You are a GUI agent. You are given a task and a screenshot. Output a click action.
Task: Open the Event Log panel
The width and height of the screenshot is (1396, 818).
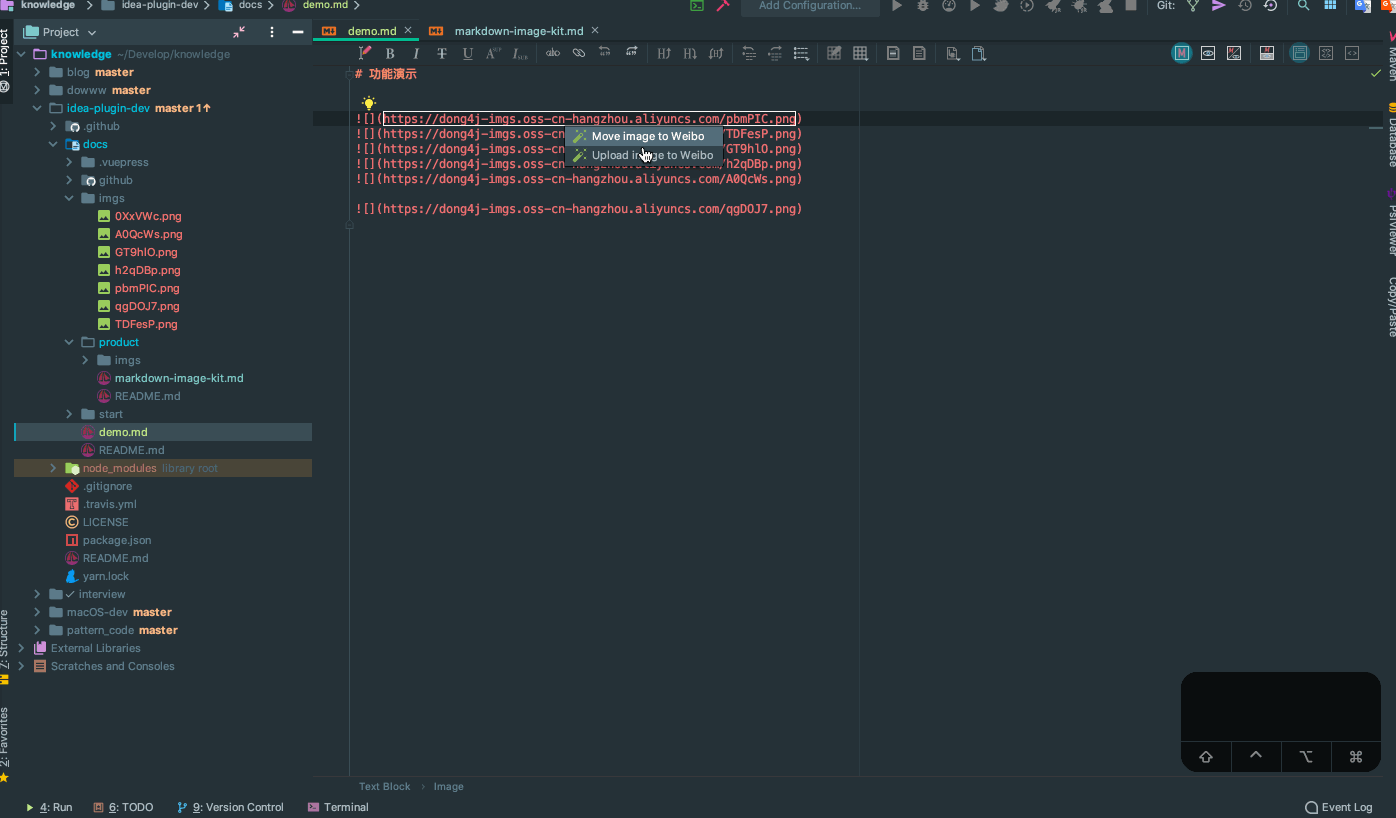coord(1338,807)
